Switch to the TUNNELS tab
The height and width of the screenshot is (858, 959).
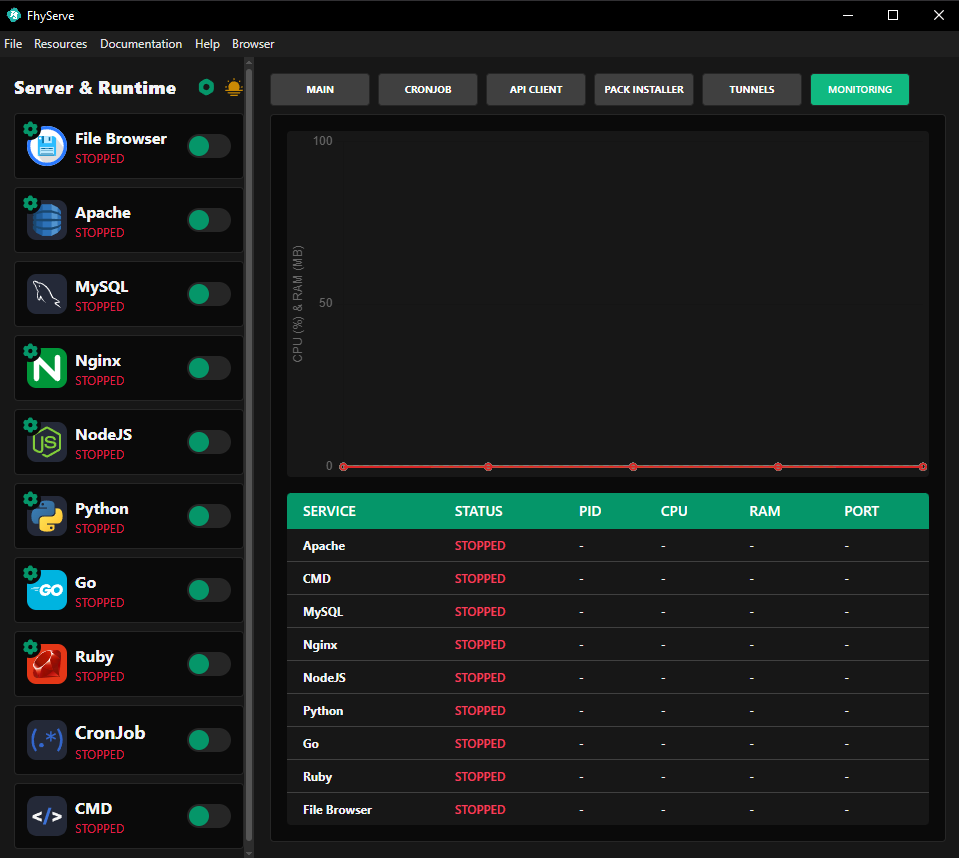coord(752,89)
